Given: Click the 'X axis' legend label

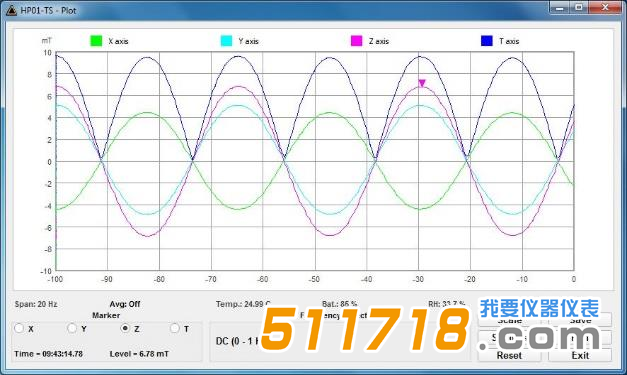Looking at the screenshot, I should click(x=118, y=41).
